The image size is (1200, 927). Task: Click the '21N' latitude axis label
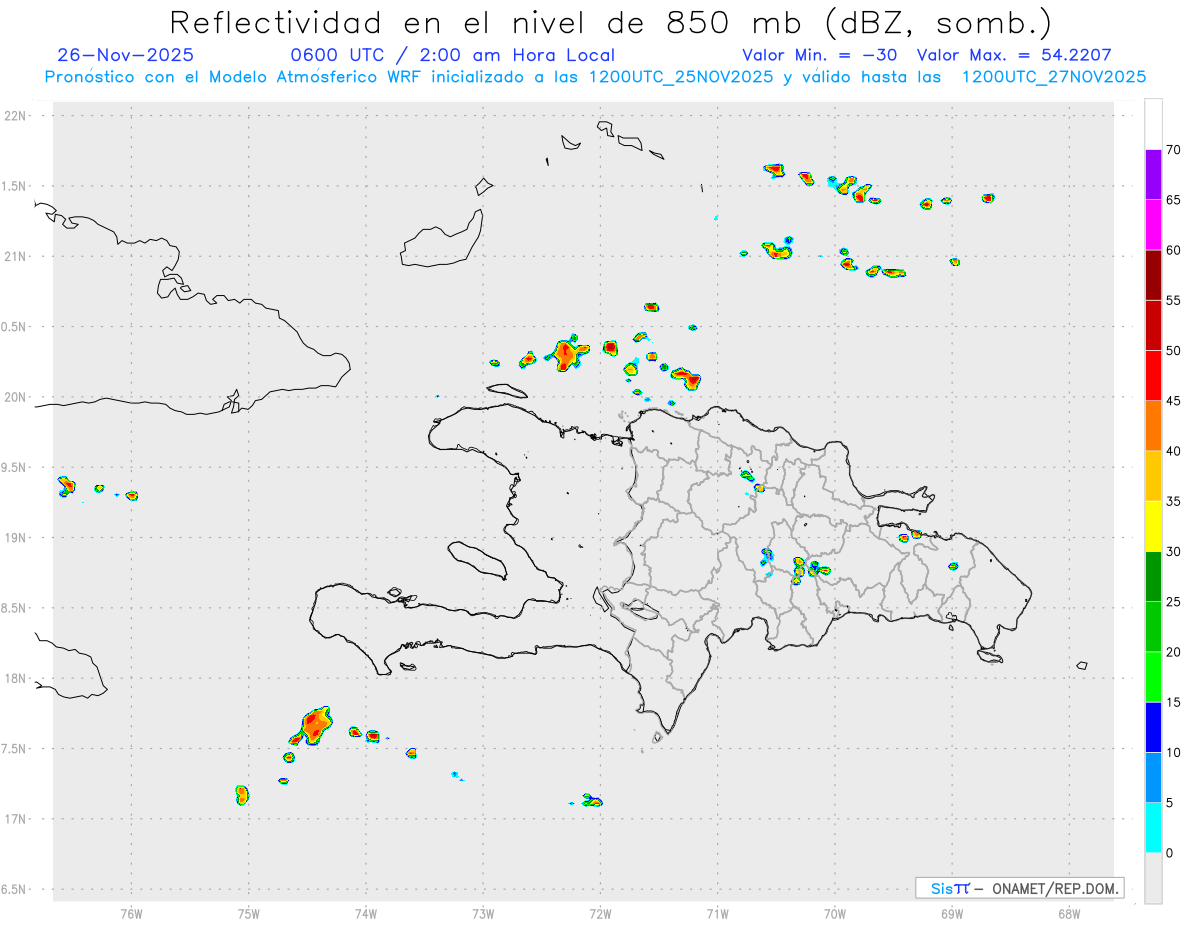[17, 256]
